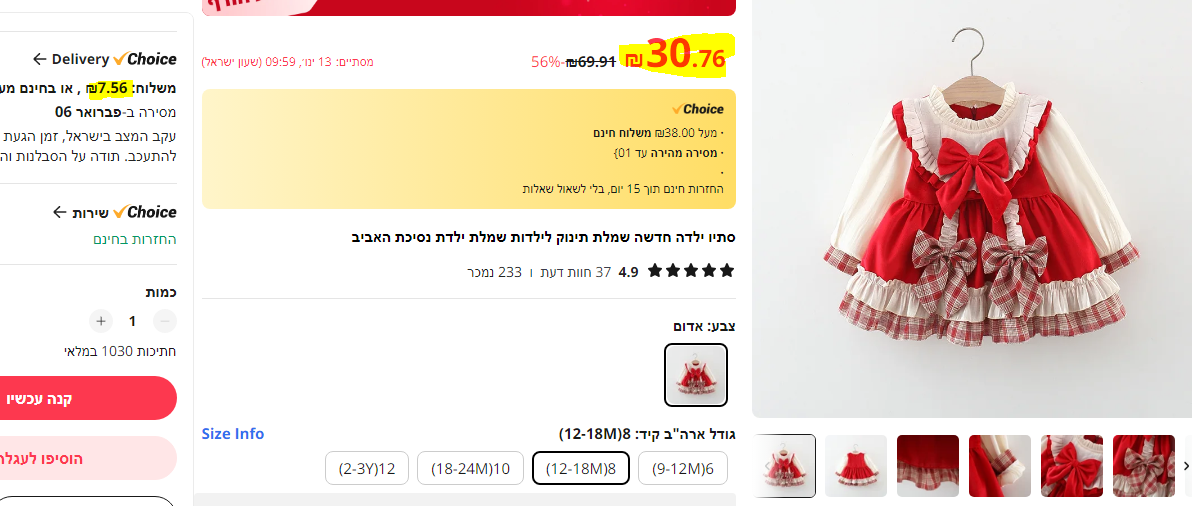Open the sleeve cuff detail thumbnail
Image resolution: width=1192 pixels, height=506 pixels.
click(x=1000, y=466)
